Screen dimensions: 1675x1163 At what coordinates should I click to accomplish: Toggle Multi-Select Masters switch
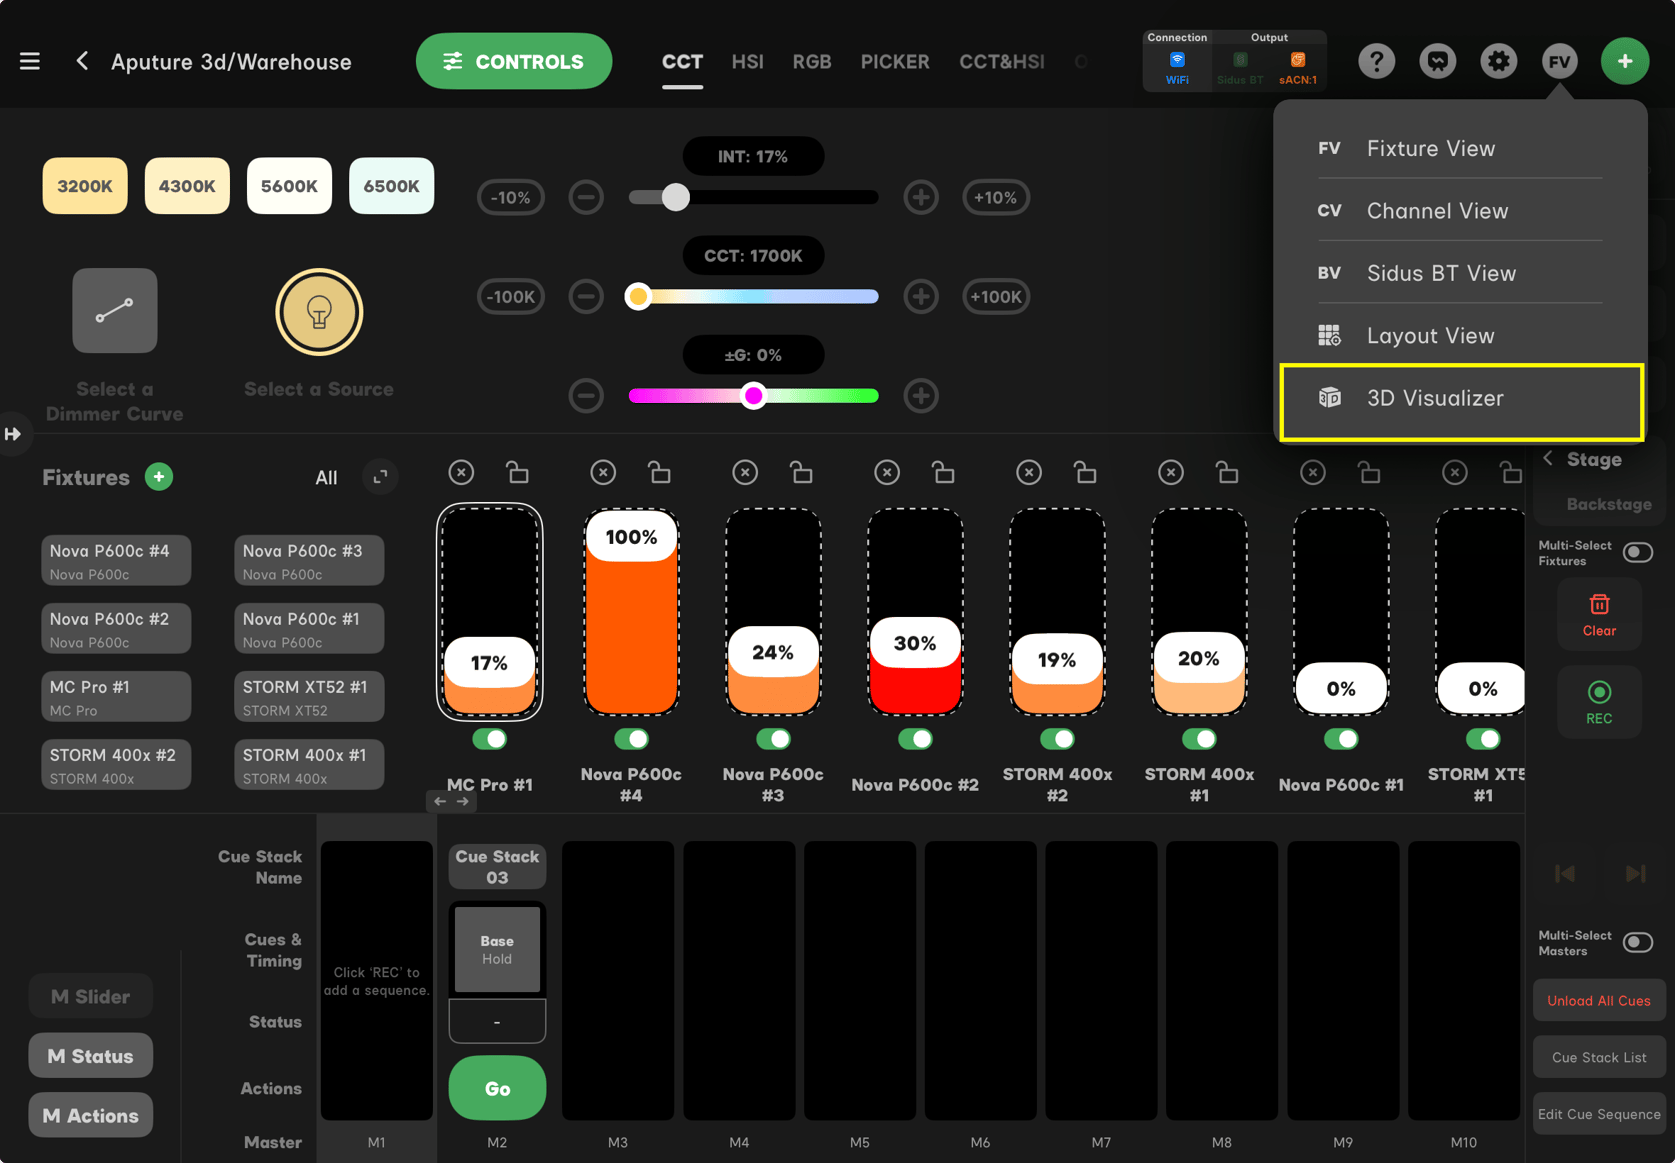click(1637, 942)
